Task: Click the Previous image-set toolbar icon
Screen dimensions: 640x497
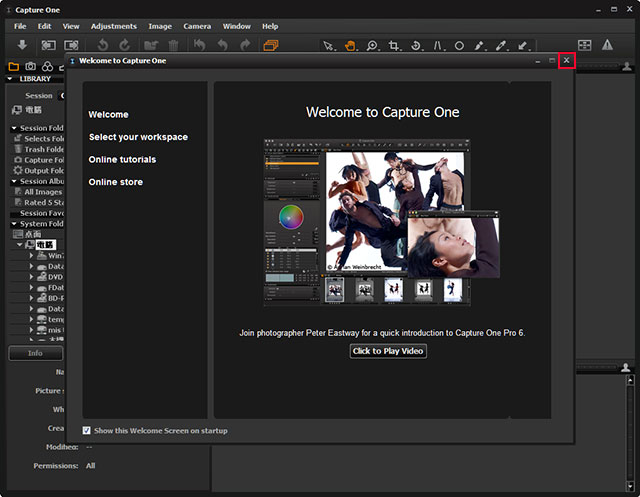Action: click(49, 45)
